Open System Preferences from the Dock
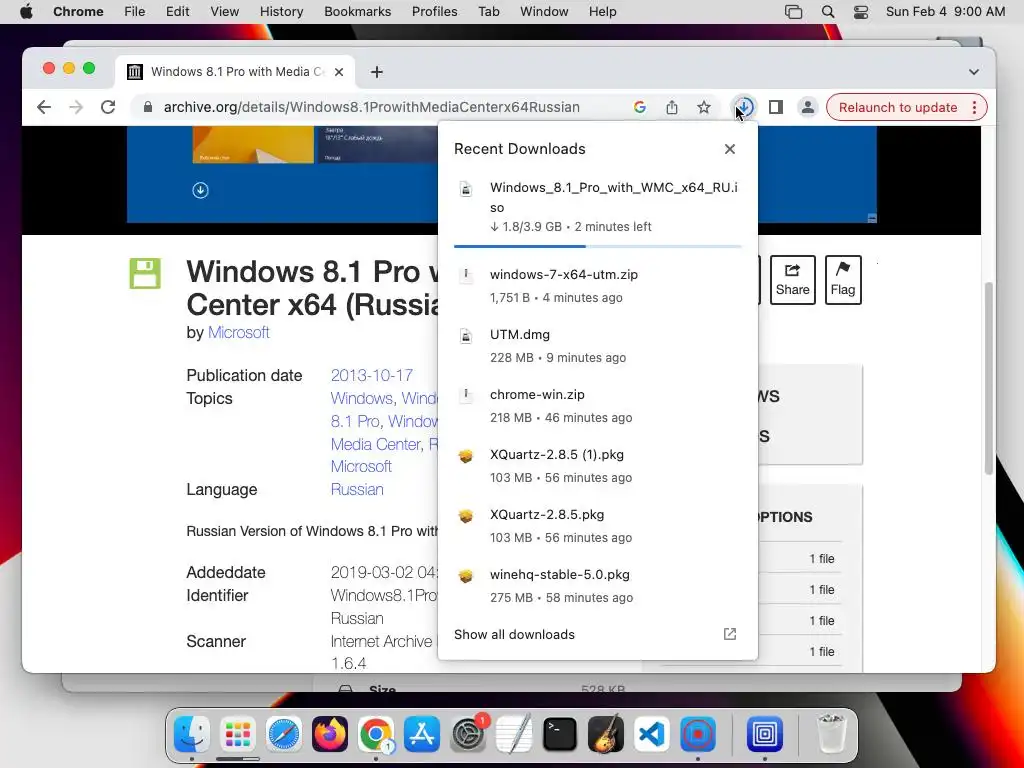This screenshot has width=1024, height=768. click(468, 734)
